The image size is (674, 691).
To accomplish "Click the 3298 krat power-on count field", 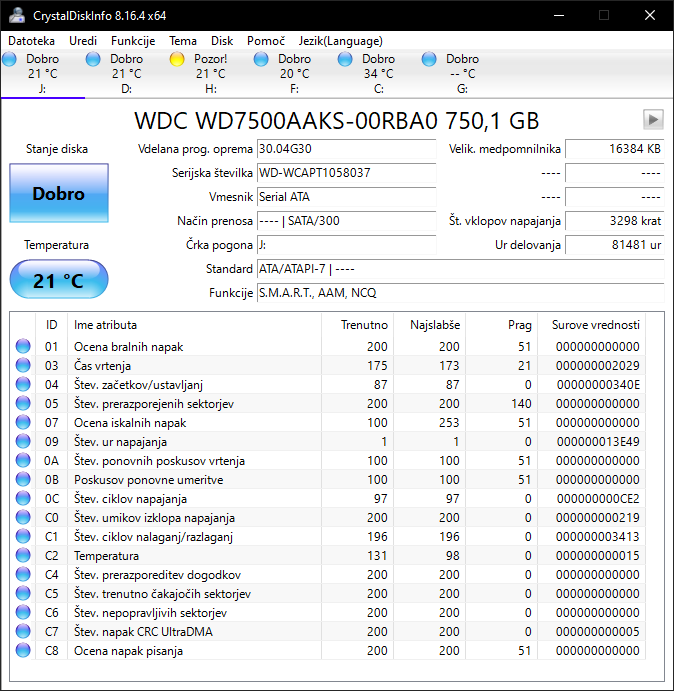I will point(614,221).
